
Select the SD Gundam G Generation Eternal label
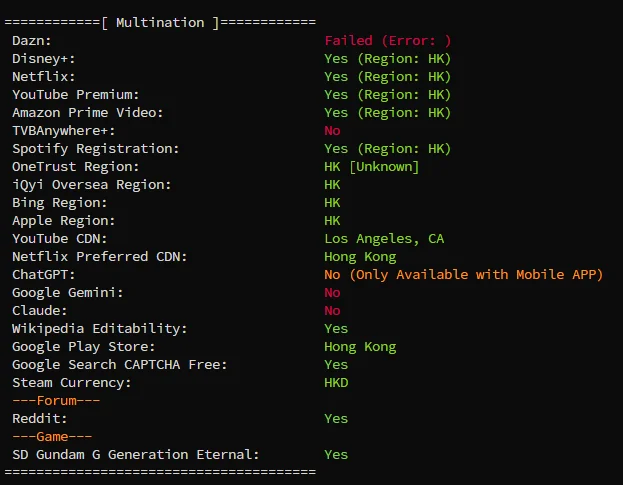(x=136, y=455)
